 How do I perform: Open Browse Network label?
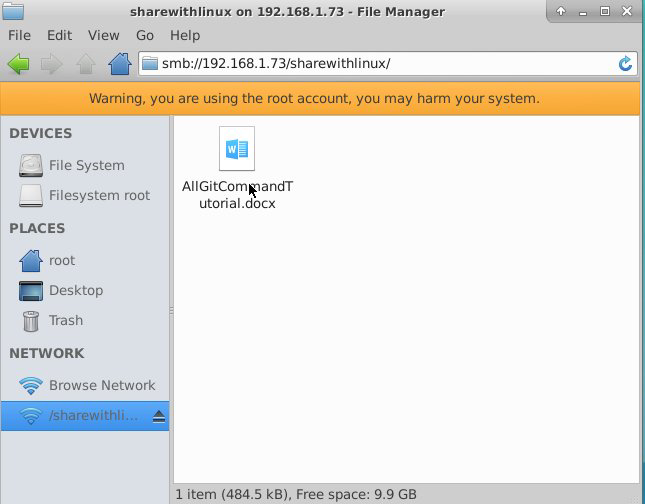point(102,386)
